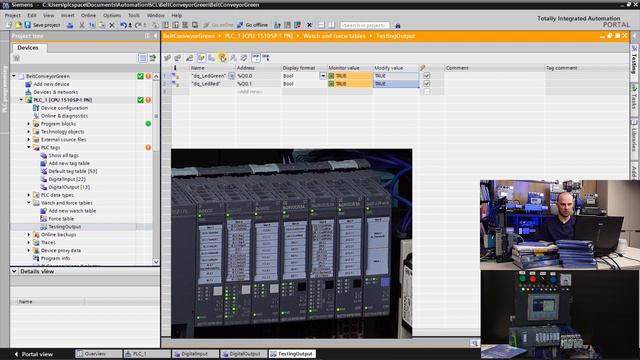Open the Options menu
Image resolution: width=640 pixels, height=360 pixels.
pos(111,15)
